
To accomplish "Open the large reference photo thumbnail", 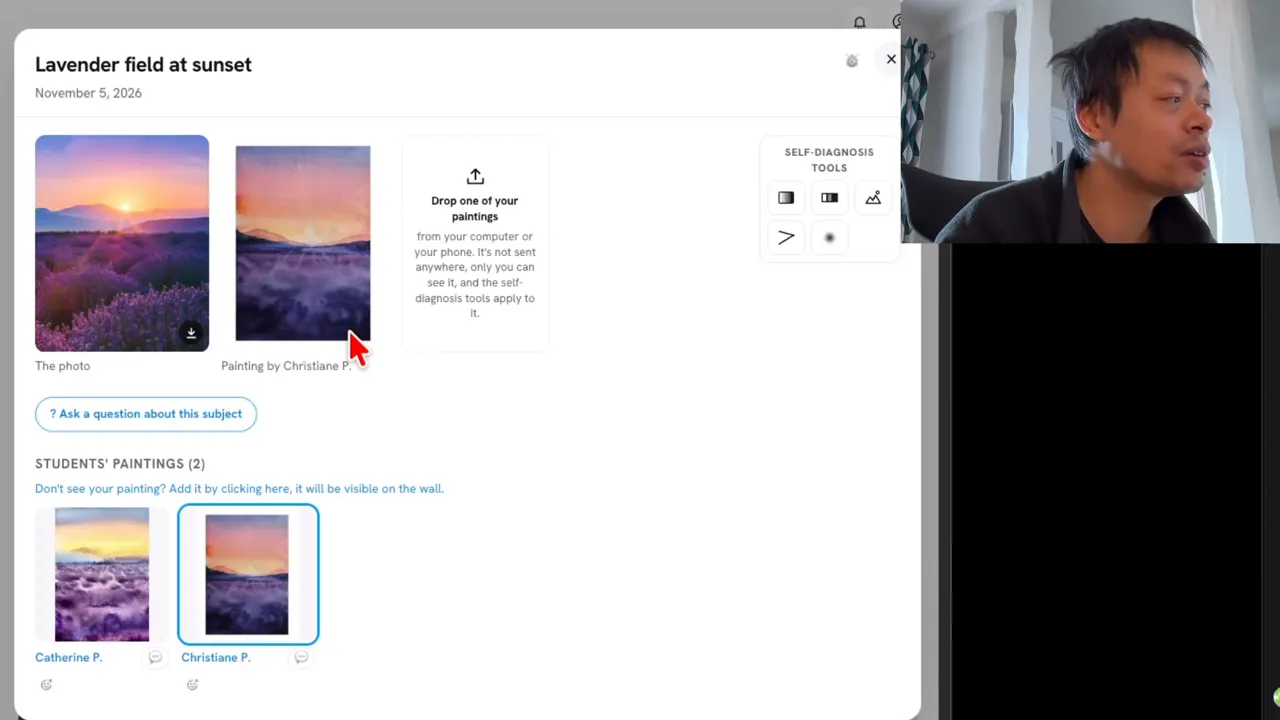I will (122, 243).
